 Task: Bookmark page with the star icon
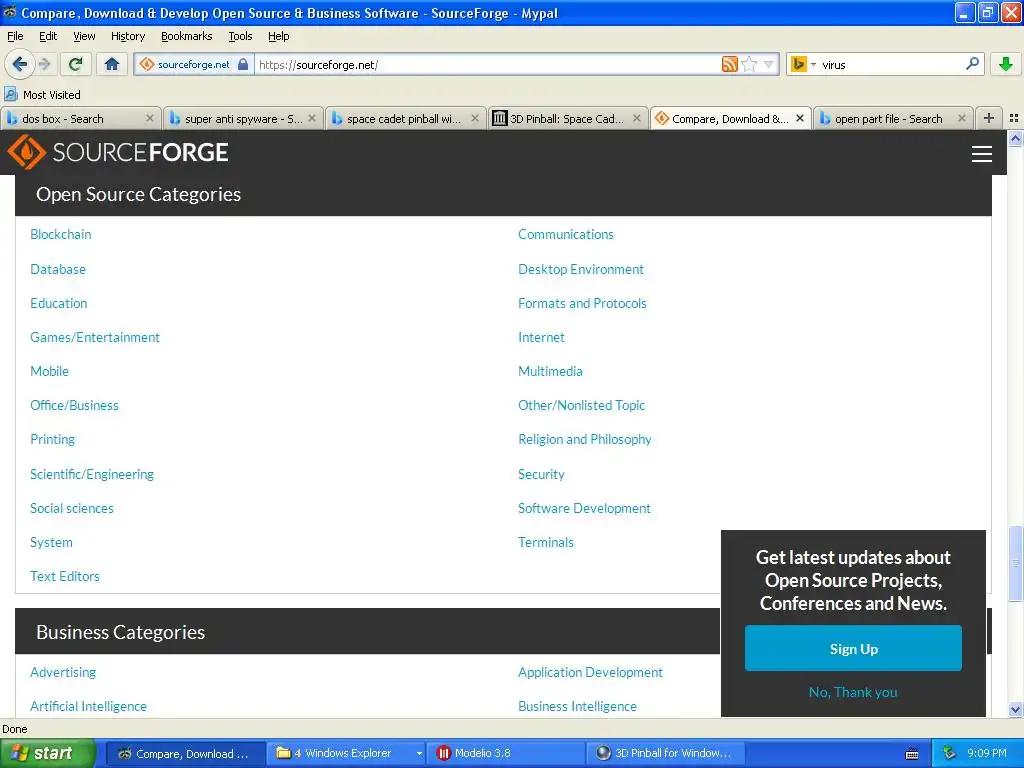[x=749, y=64]
